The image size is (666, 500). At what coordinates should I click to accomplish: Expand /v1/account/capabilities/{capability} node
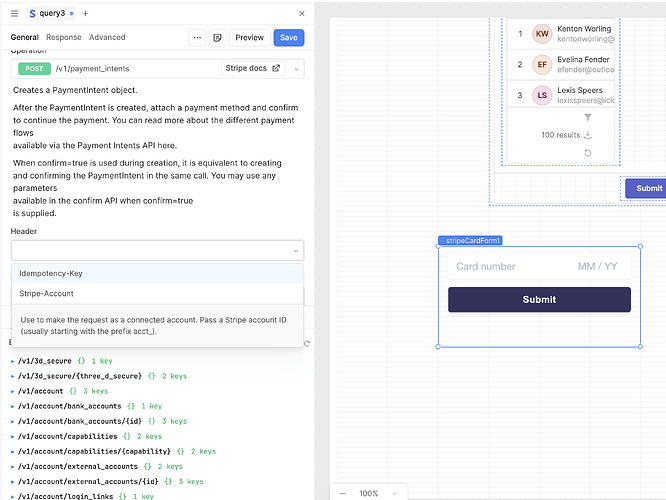12,452
